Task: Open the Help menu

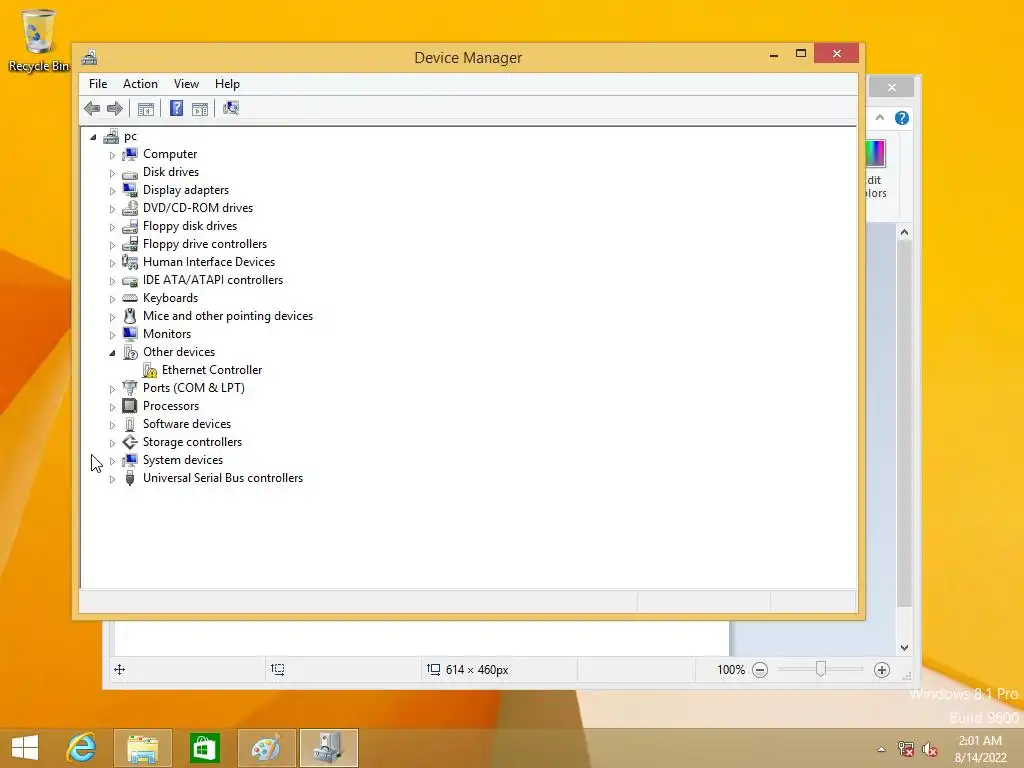Action: click(x=227, y=84)
